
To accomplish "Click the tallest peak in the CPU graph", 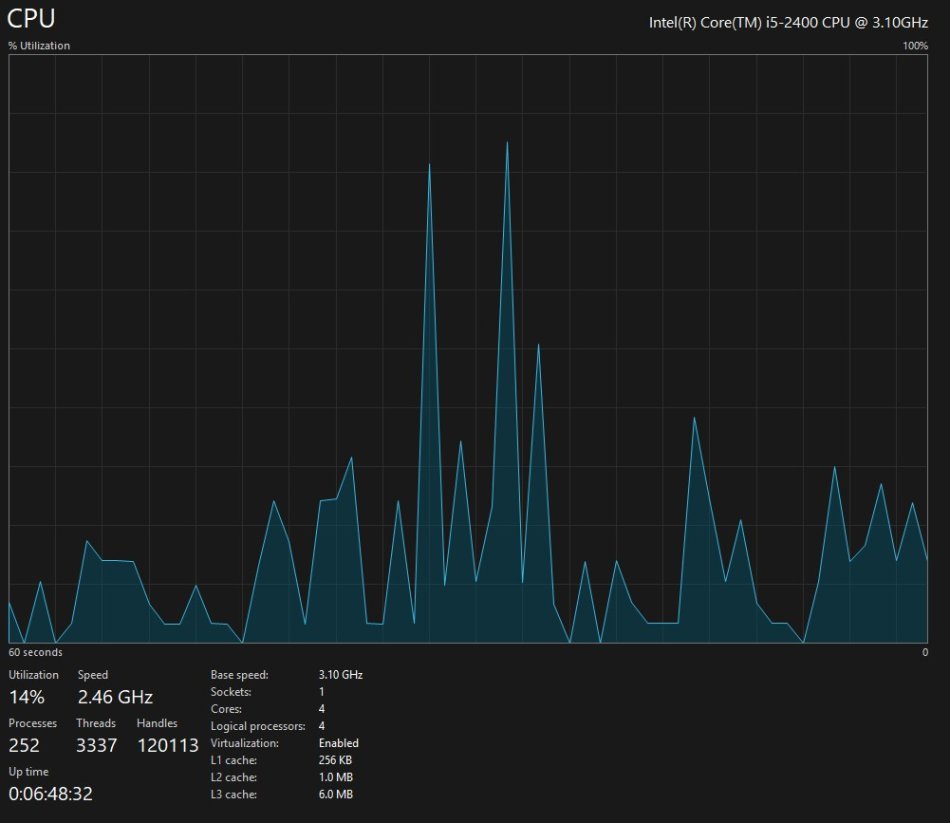I will [x=507, y=144].
